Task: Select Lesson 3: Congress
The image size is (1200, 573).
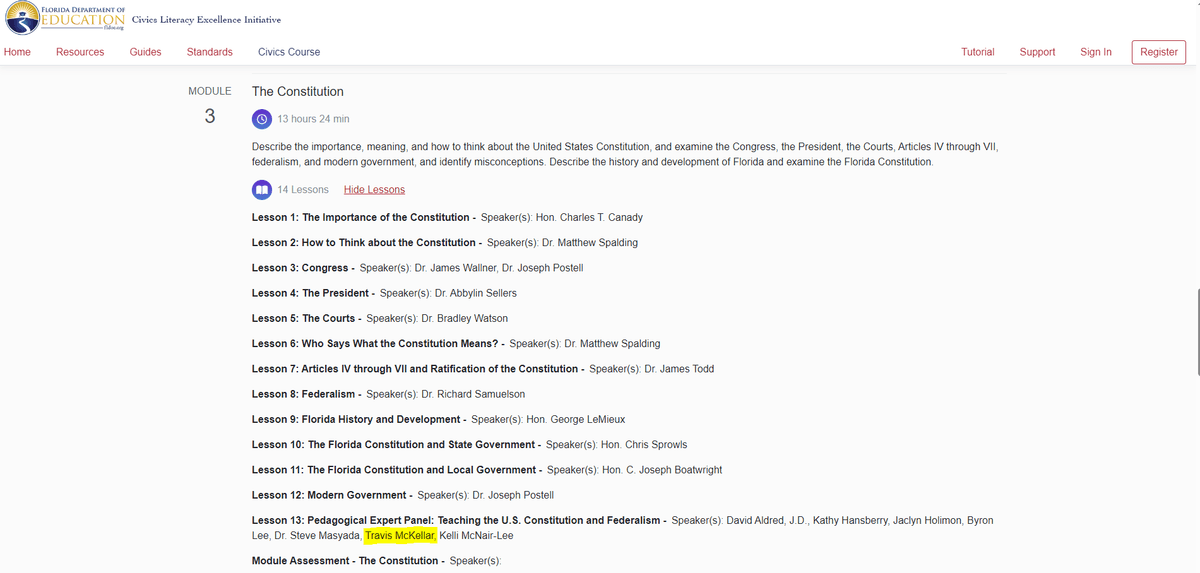Action: [x=300, y=267]
